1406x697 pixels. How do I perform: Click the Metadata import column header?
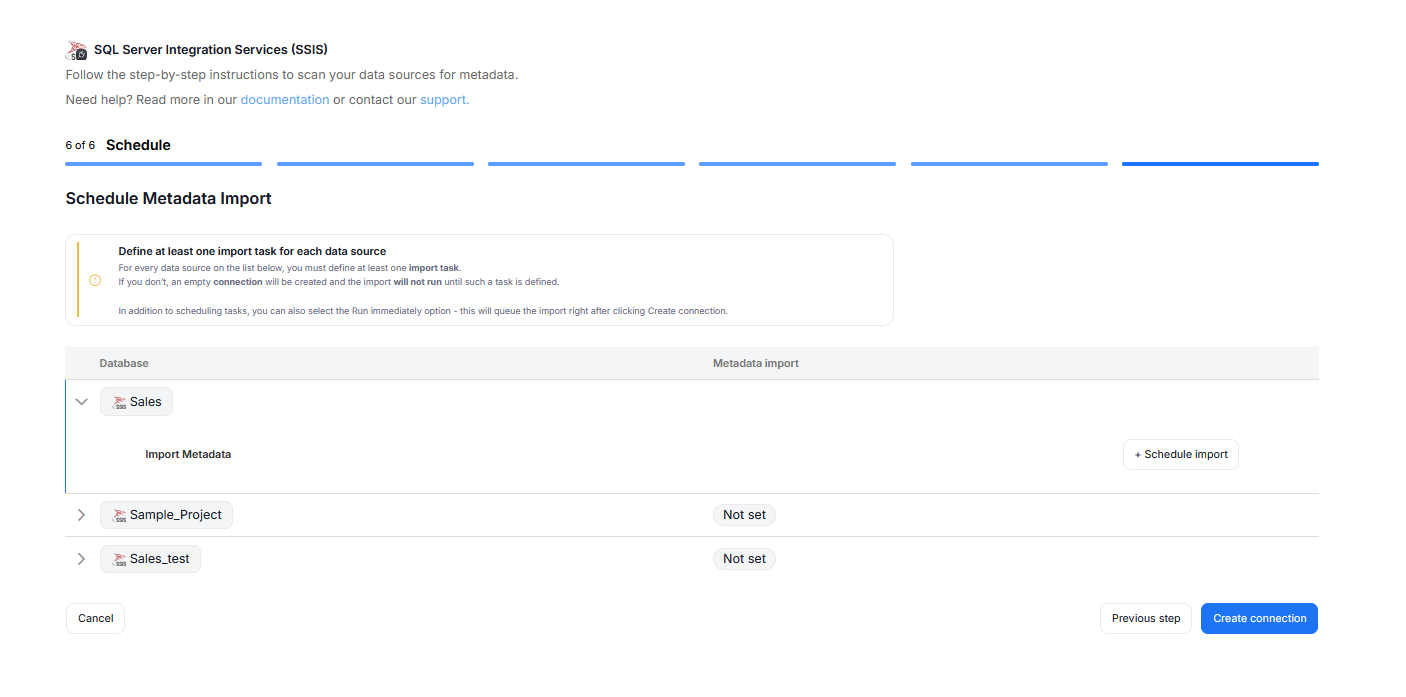[755, 363]
